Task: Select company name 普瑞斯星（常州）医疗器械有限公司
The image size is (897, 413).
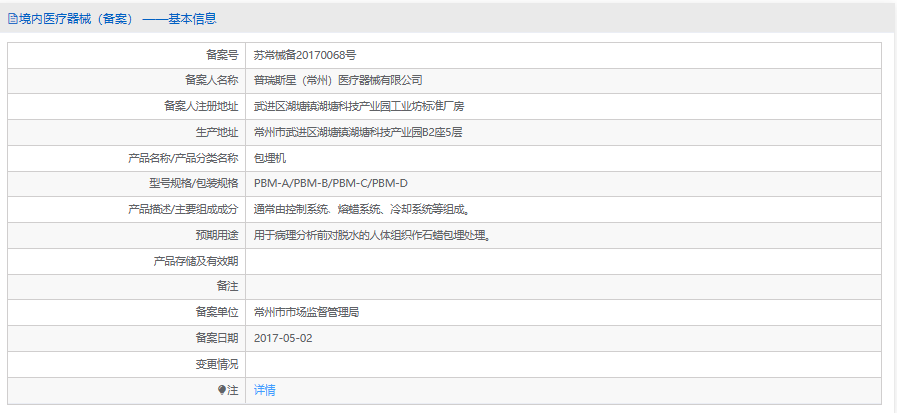Action: point(338,81)
